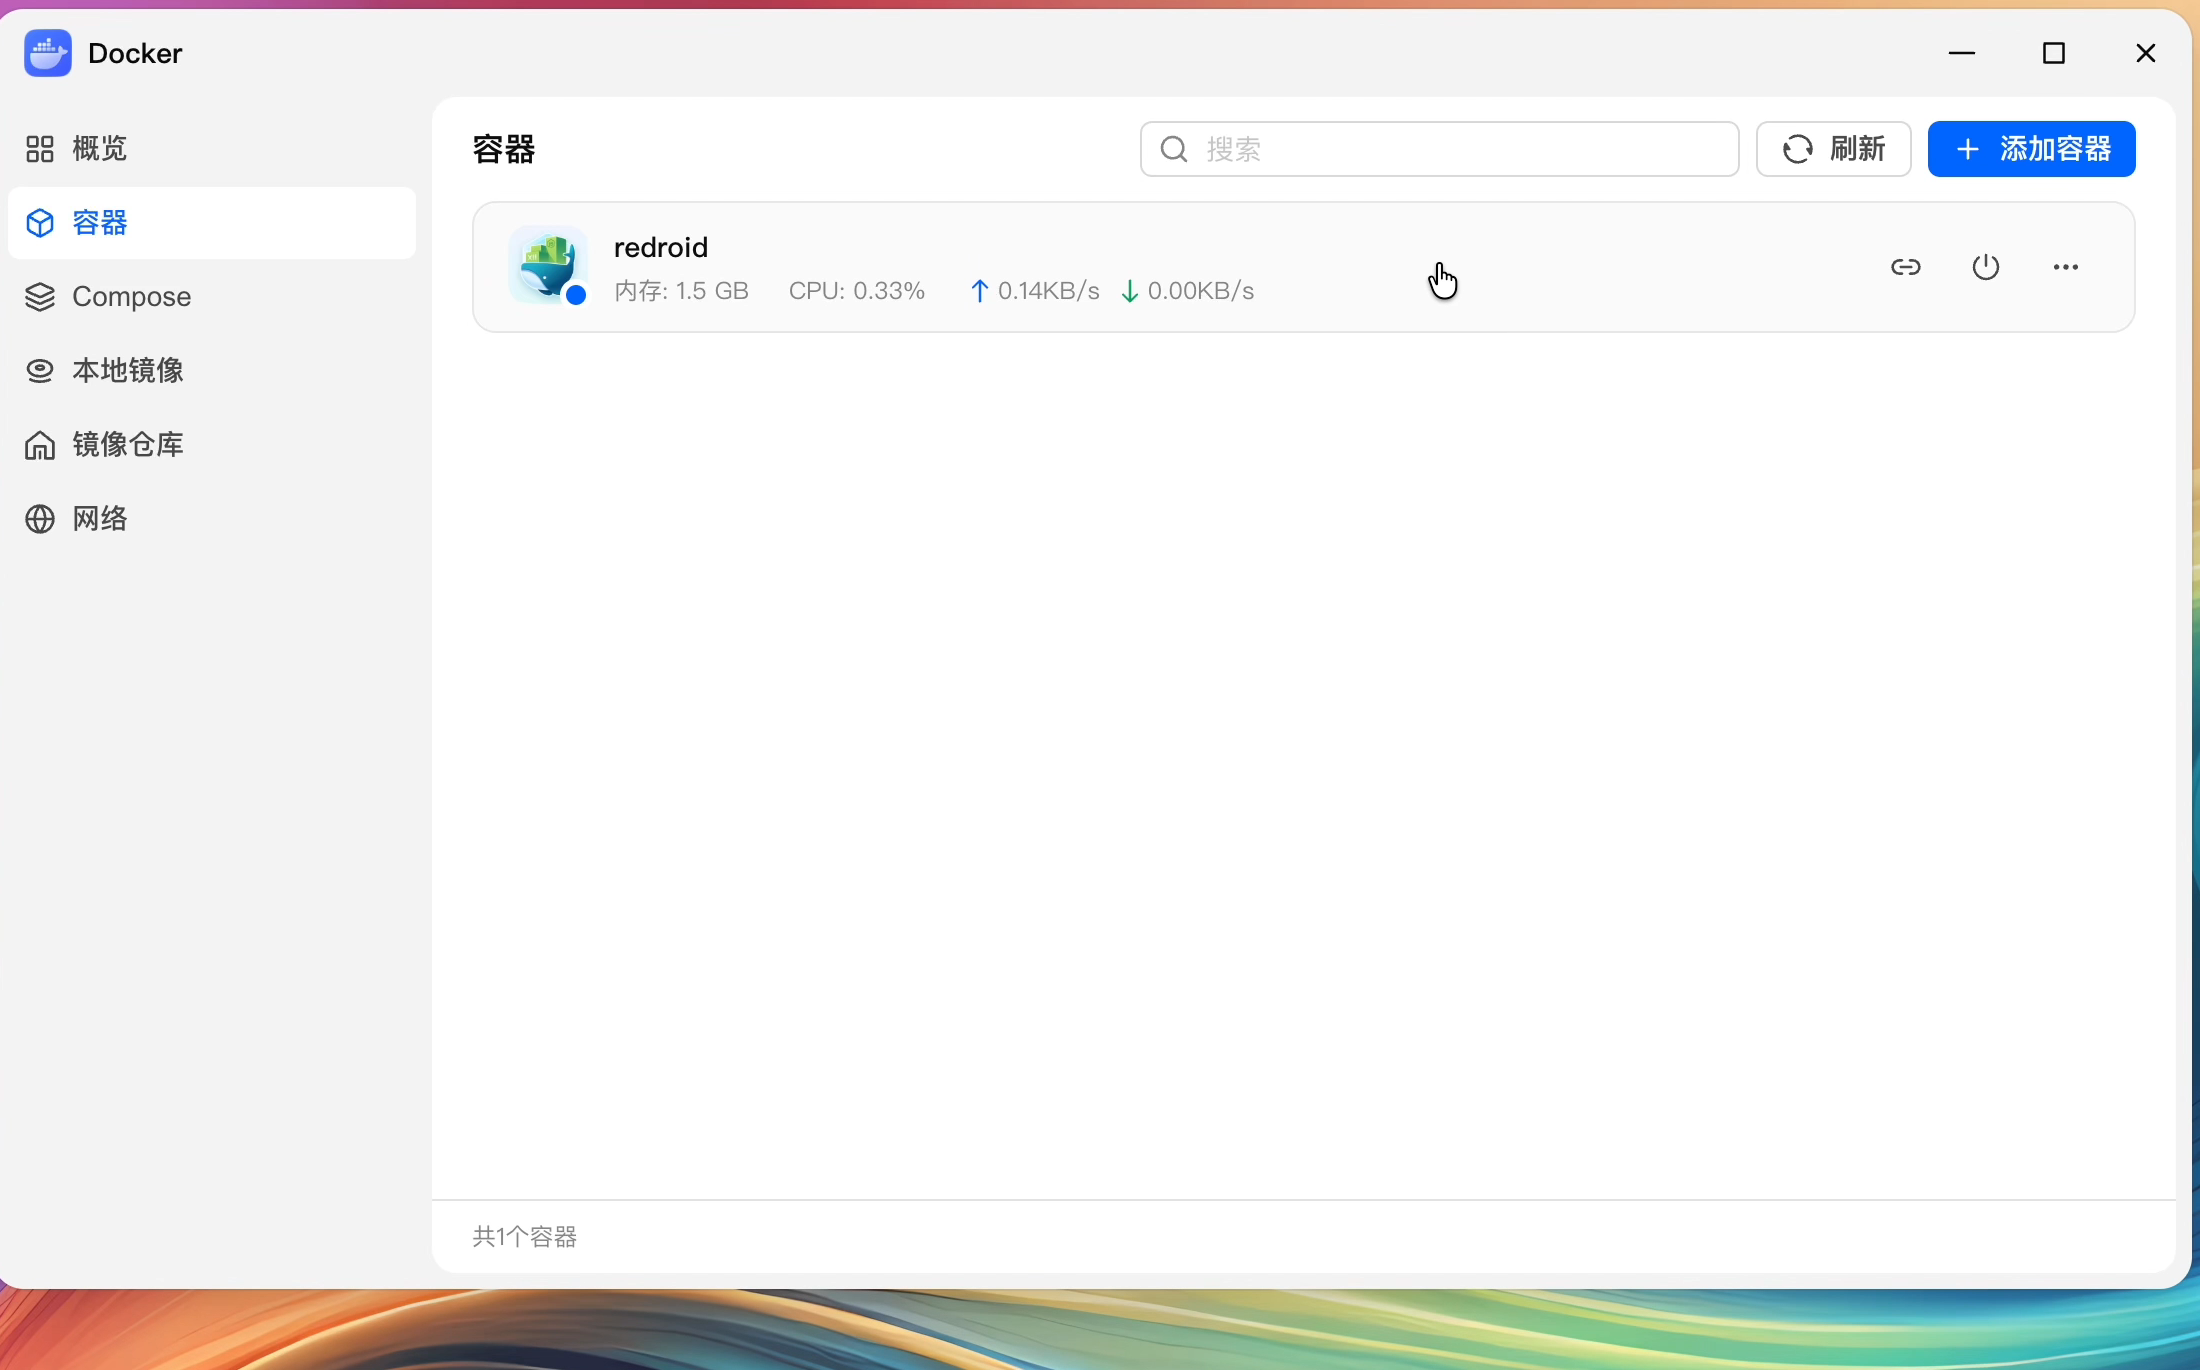Open 本地镜像 local images
Viewport: 2200px width, 1370px height.
[x=211, y=371]
